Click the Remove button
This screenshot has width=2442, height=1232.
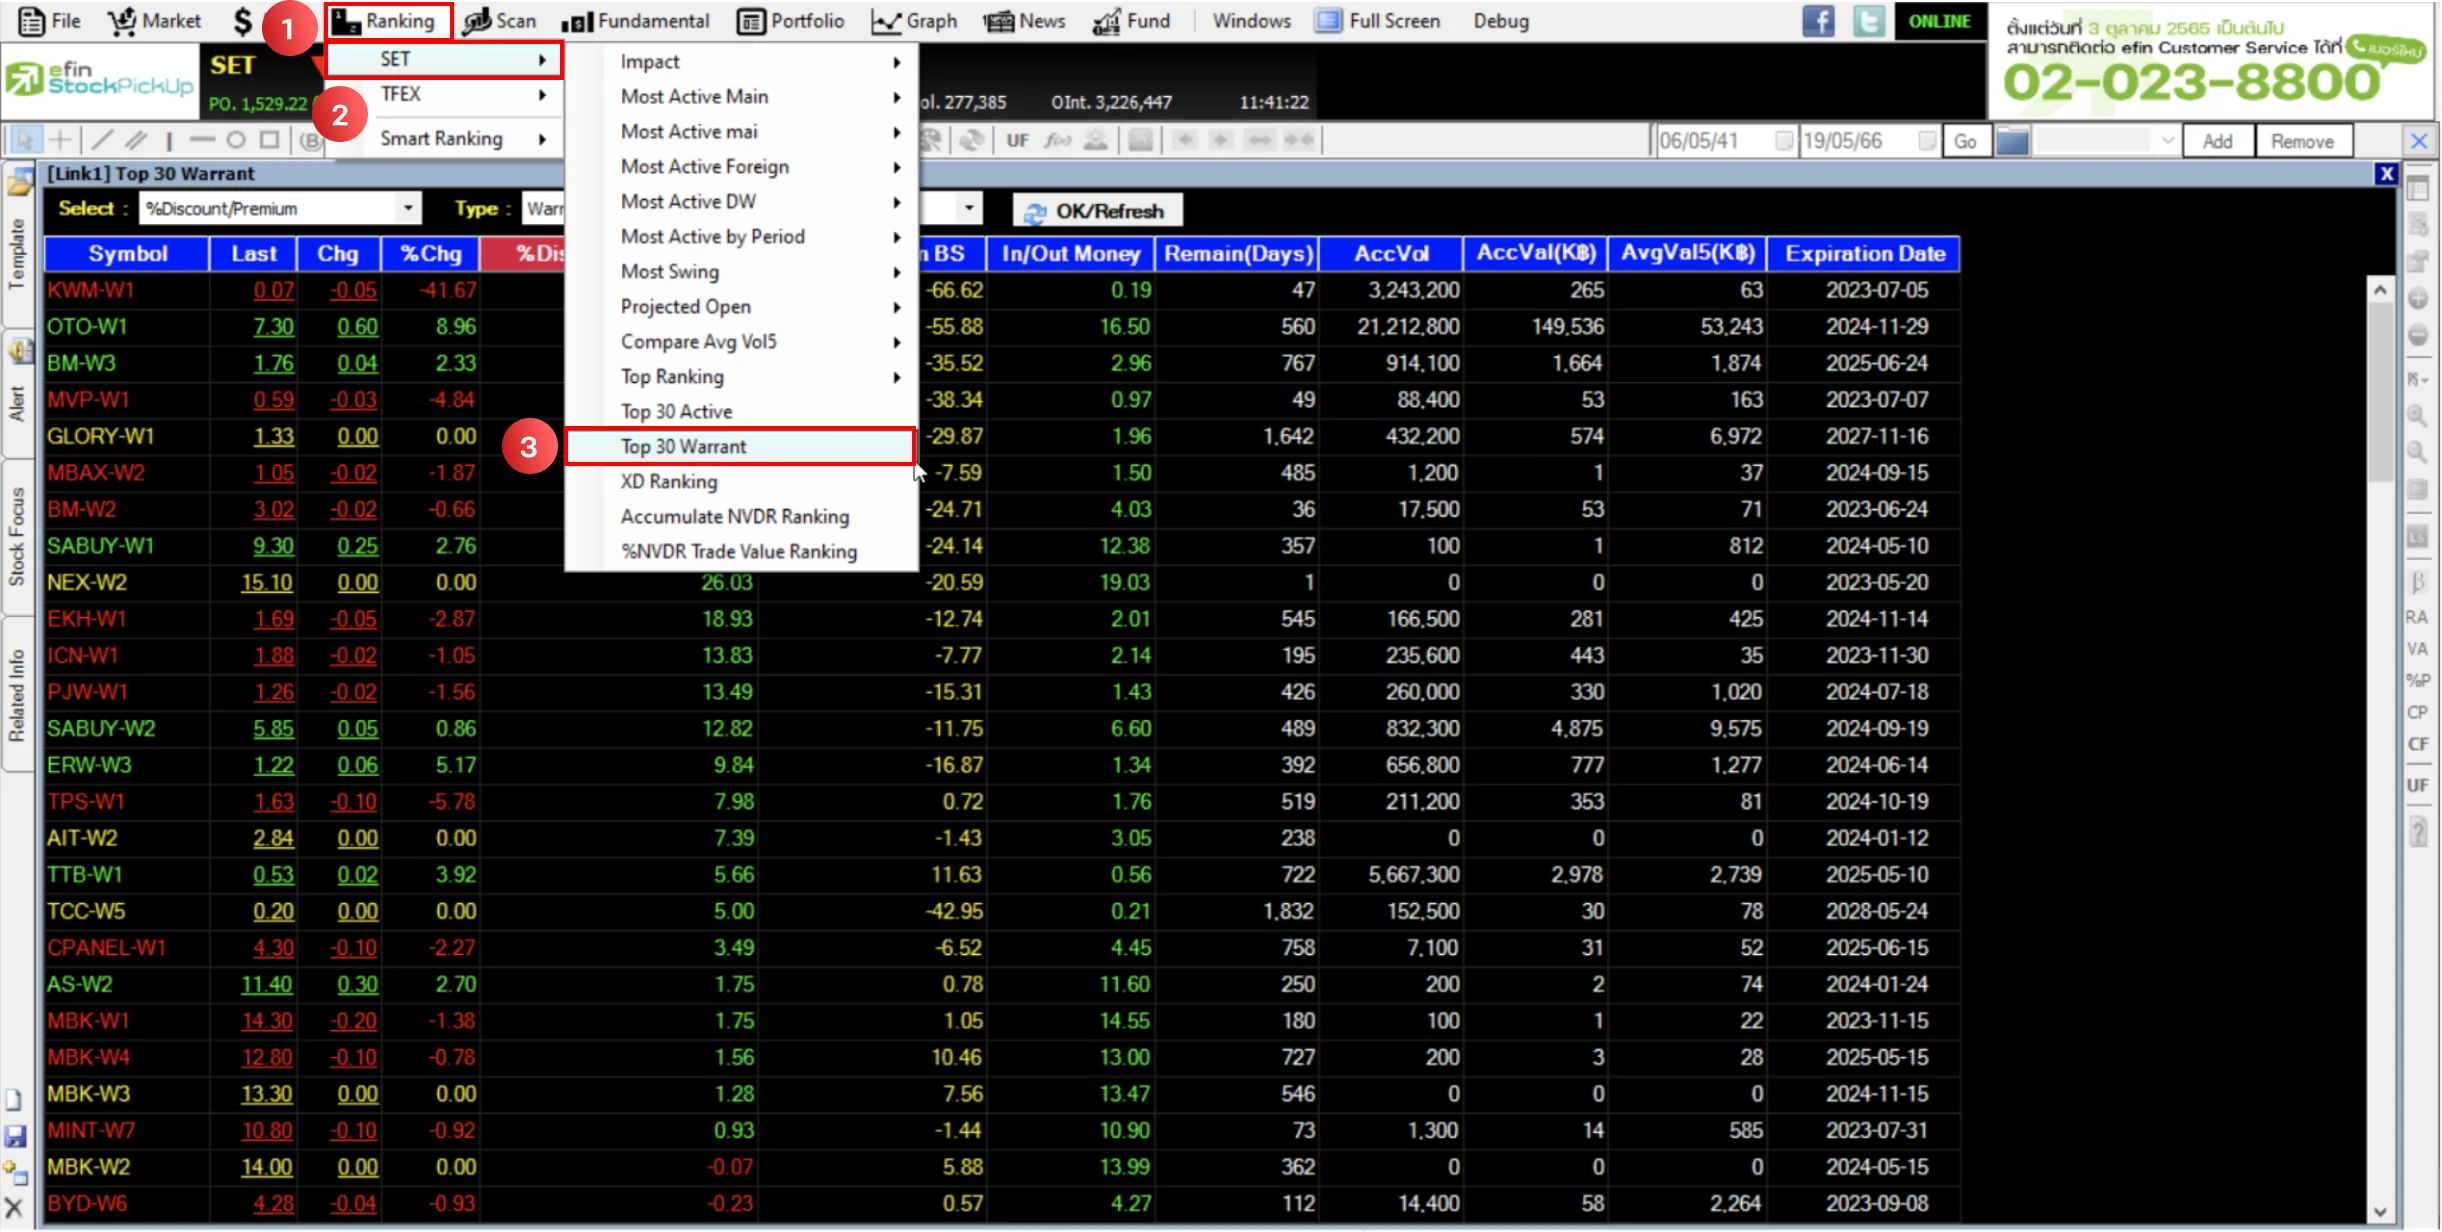tap(2302, 141)
